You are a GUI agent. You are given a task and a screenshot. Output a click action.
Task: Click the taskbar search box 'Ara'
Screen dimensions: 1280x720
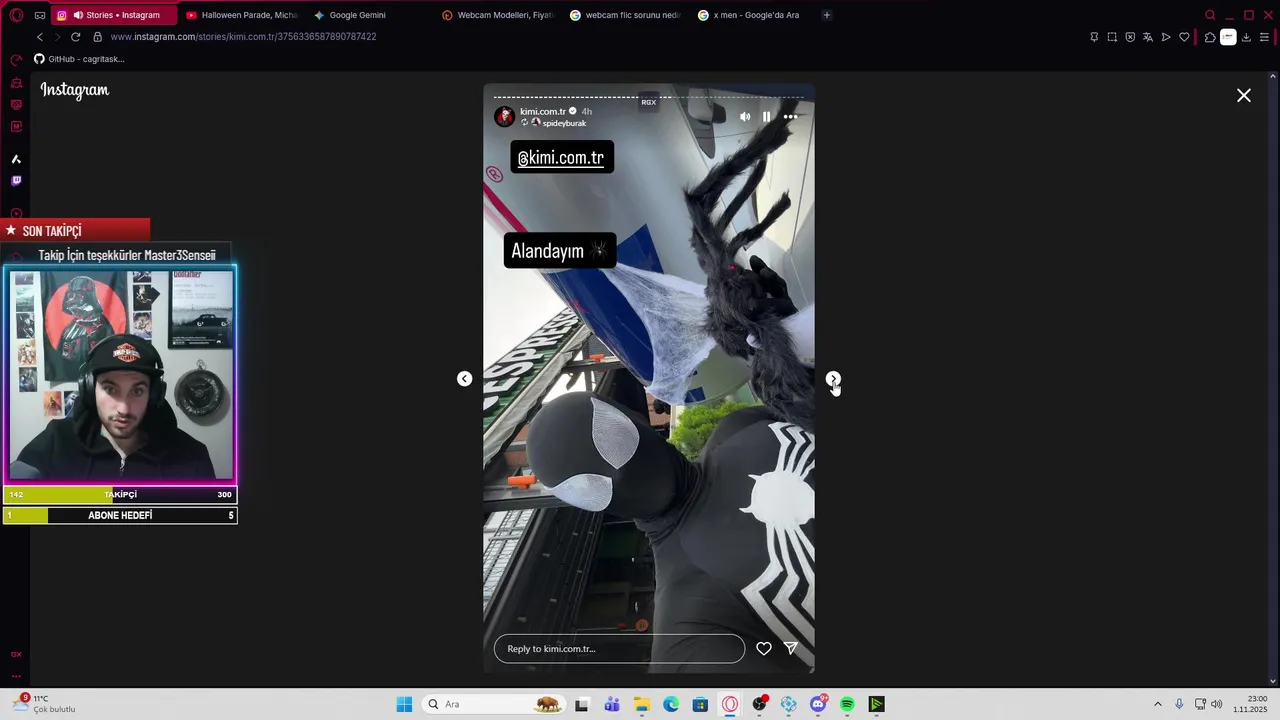pos(495,704)
